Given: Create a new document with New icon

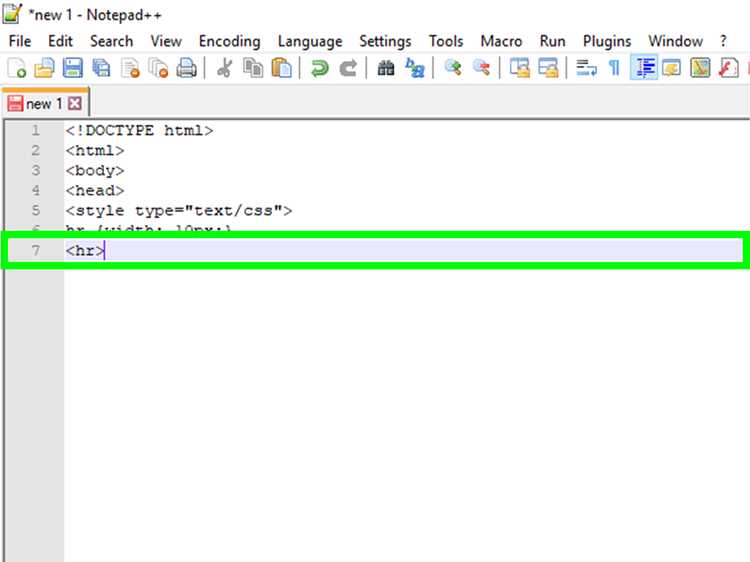Looking at the screenshot, I should (x=17, y=68).
